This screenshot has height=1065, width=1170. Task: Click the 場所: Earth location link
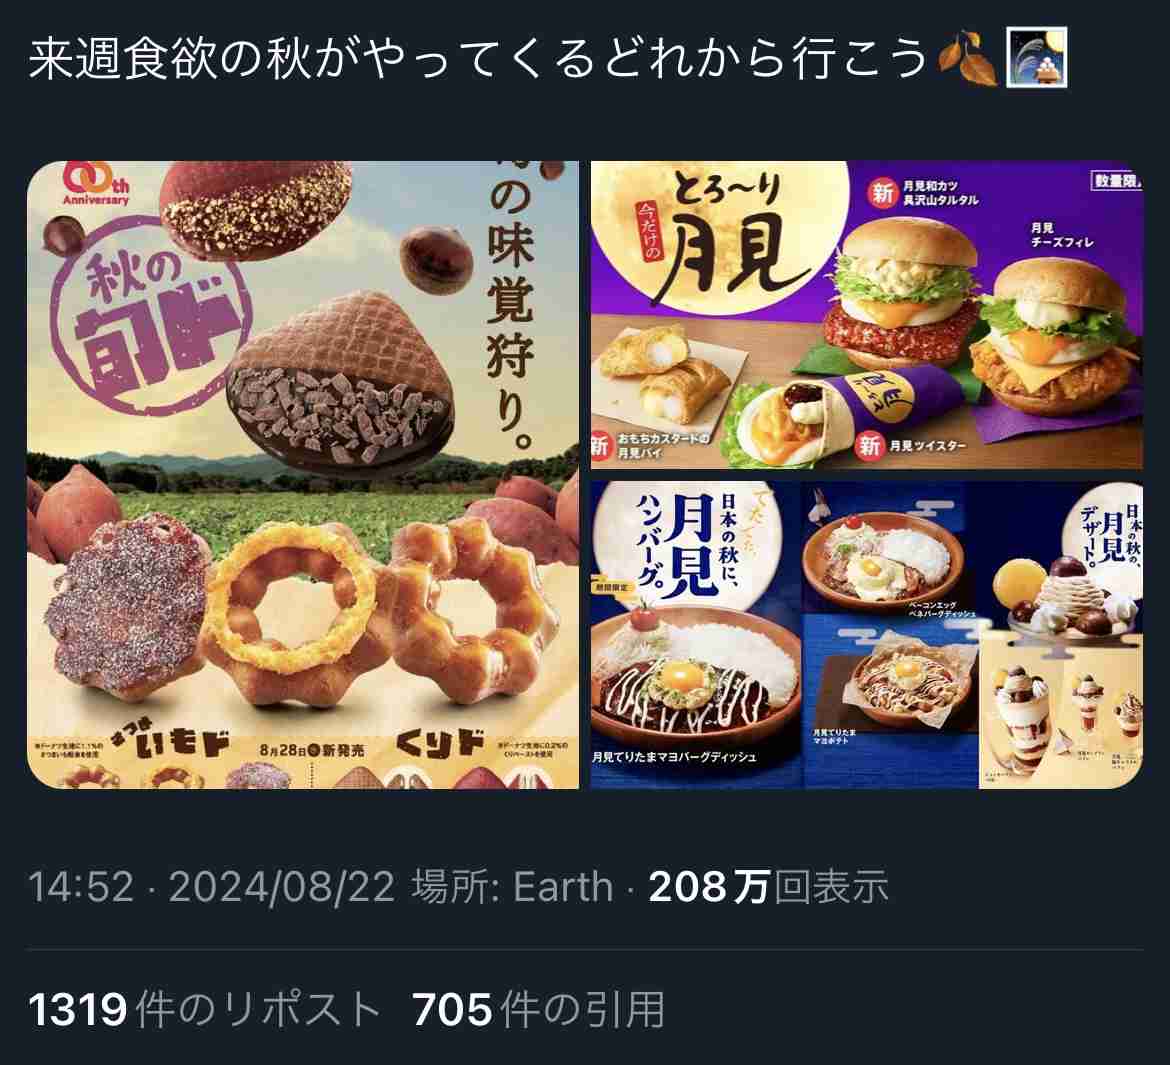click(x=512, y=887)
